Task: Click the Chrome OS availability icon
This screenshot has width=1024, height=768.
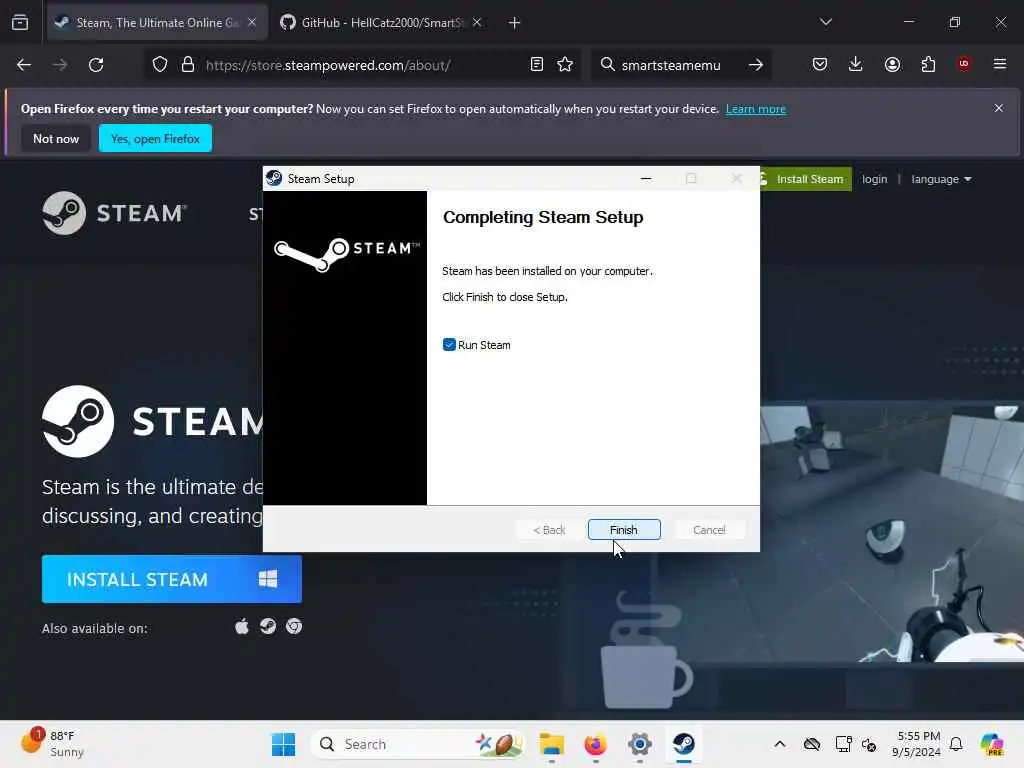Action: tap(294, 627)
